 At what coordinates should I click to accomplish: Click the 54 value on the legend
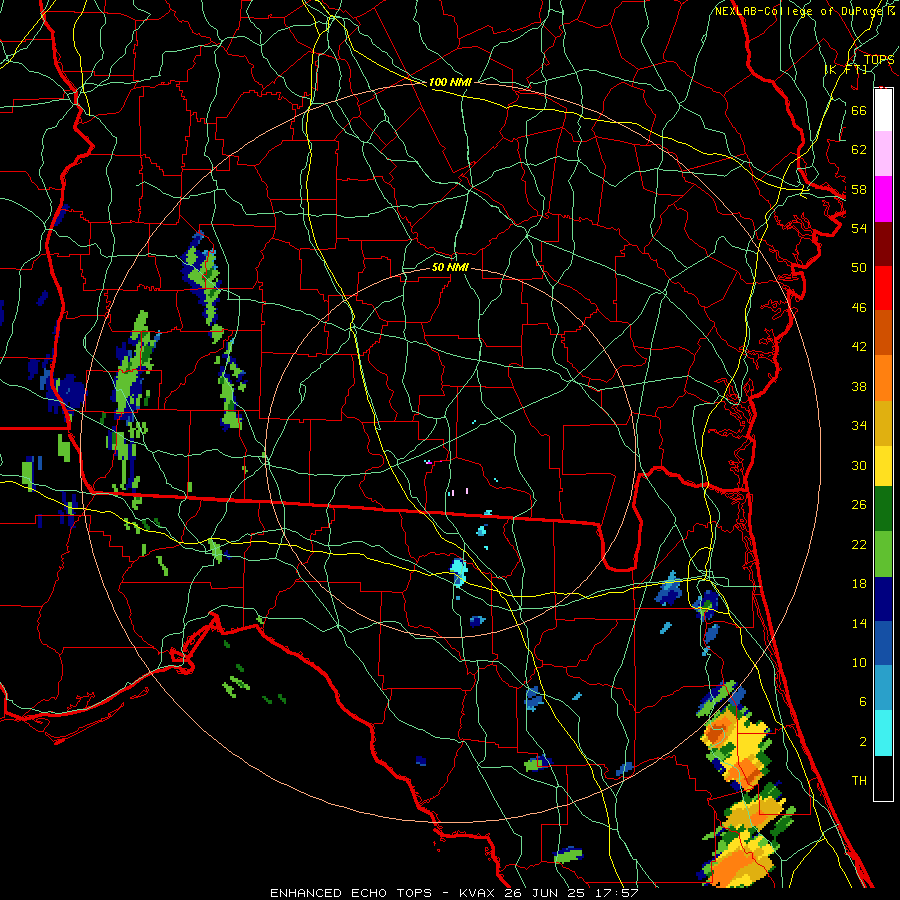859,228
